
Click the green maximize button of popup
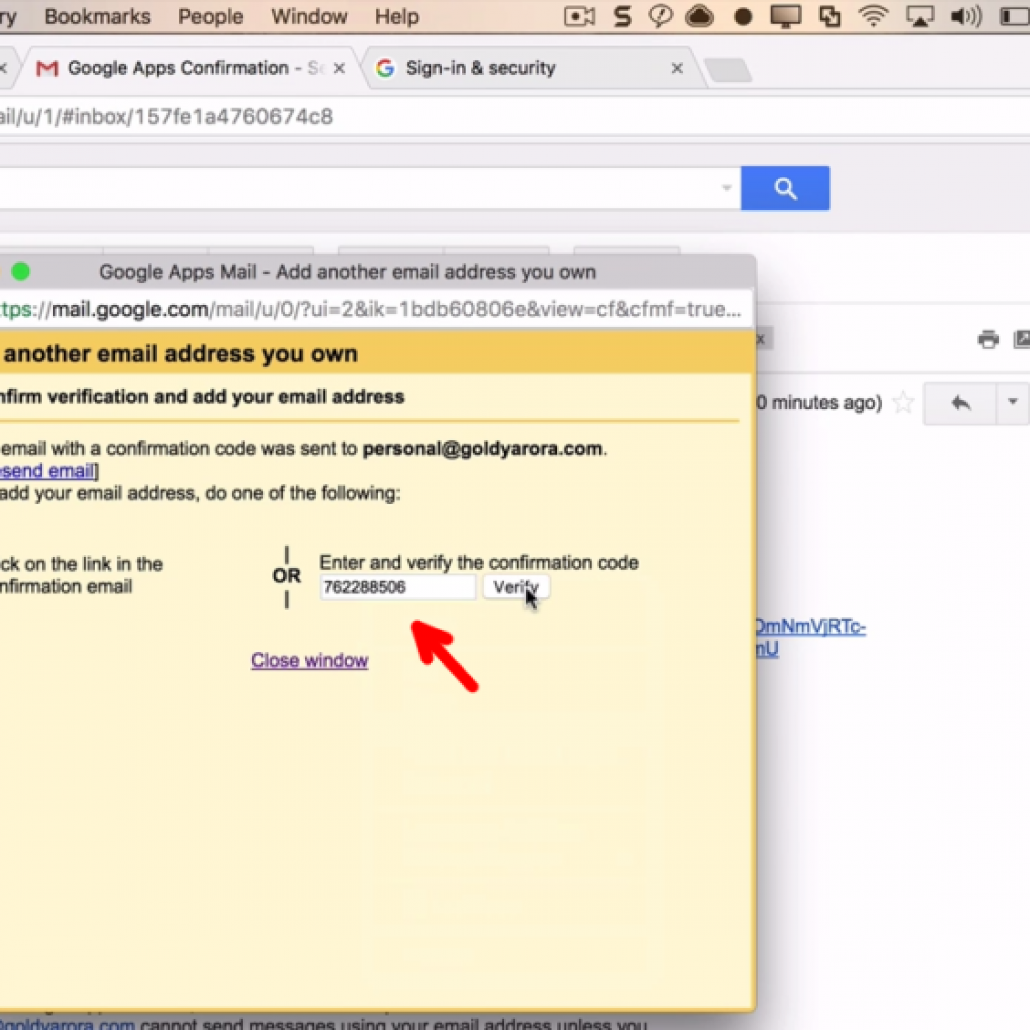[x=21, y=271]
